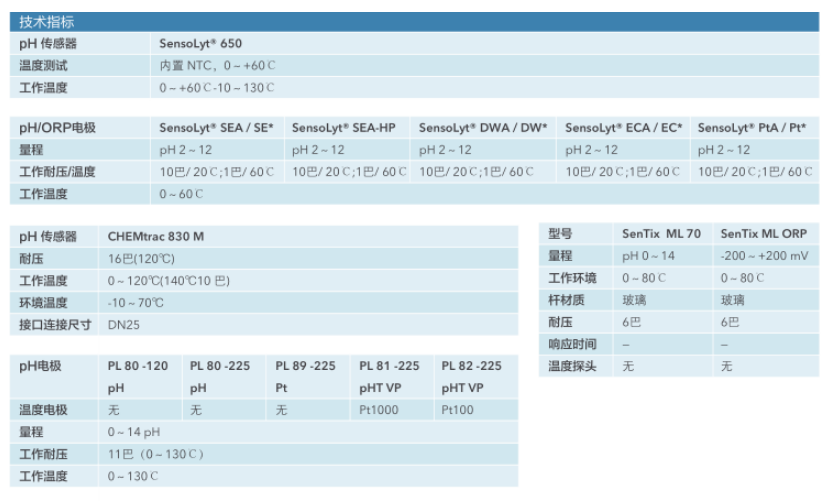
Task: Select the PL 89-225 electrode header
Action: [305, 366]
